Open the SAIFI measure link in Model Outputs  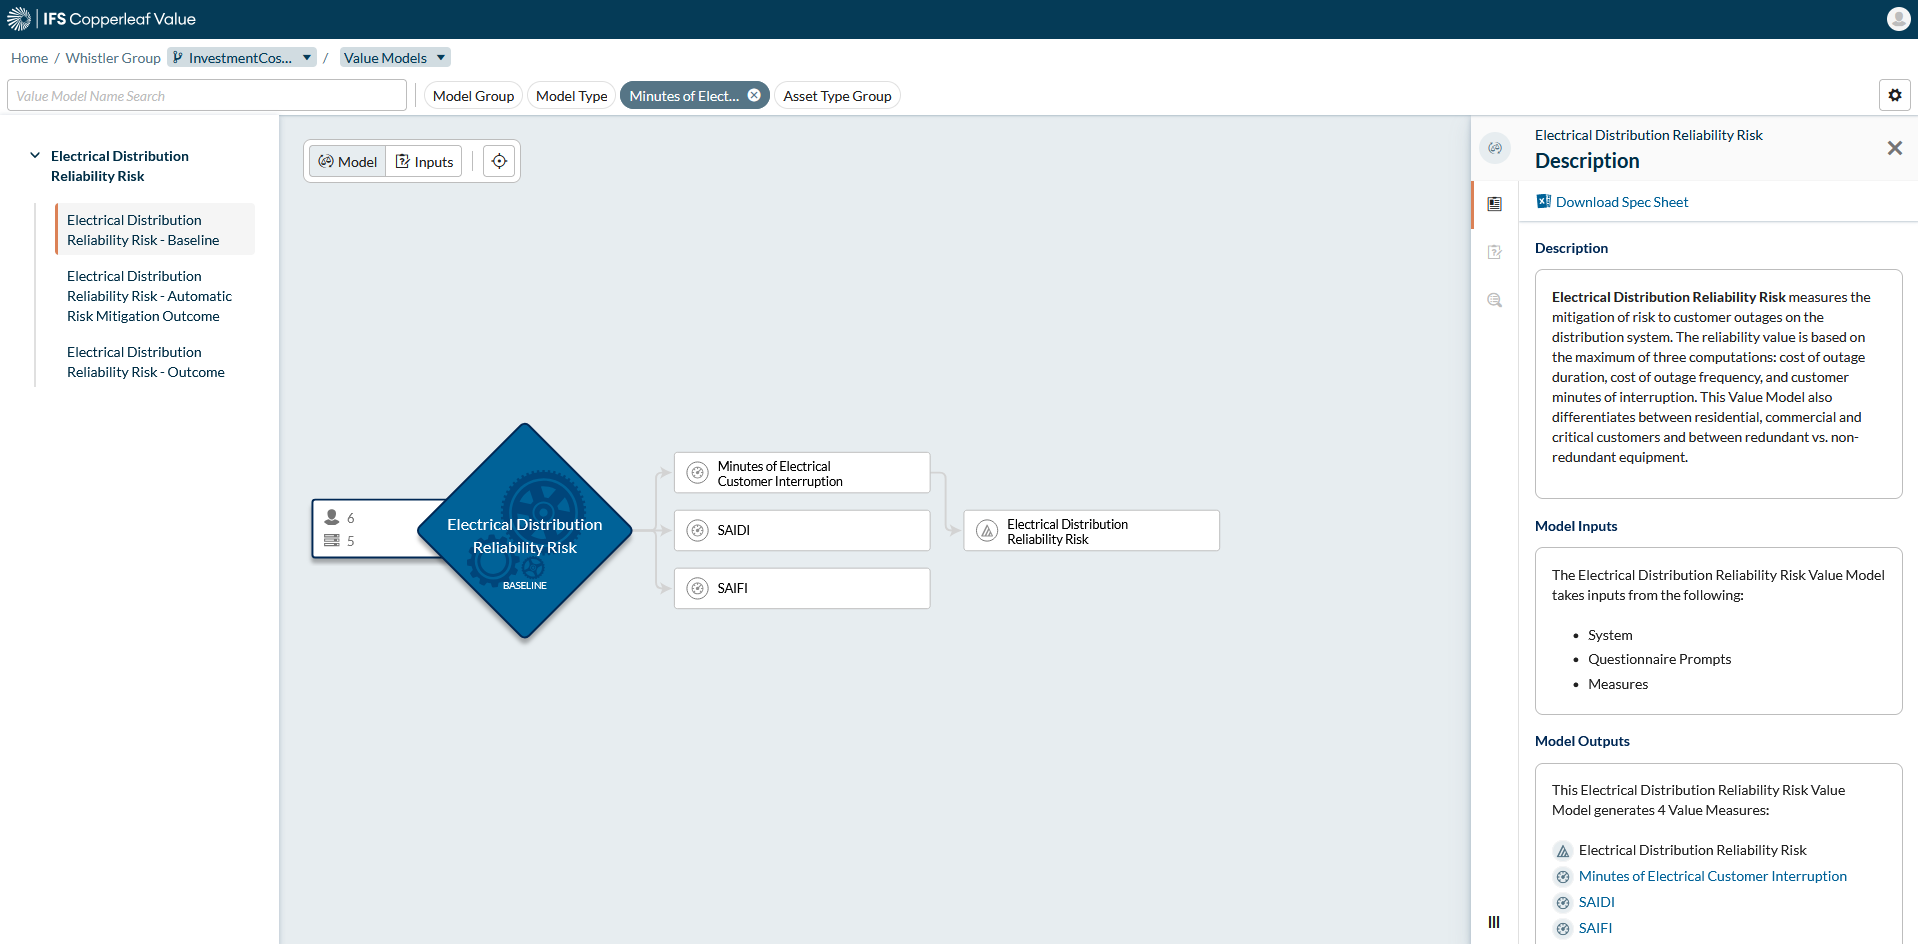point(1593,928)
